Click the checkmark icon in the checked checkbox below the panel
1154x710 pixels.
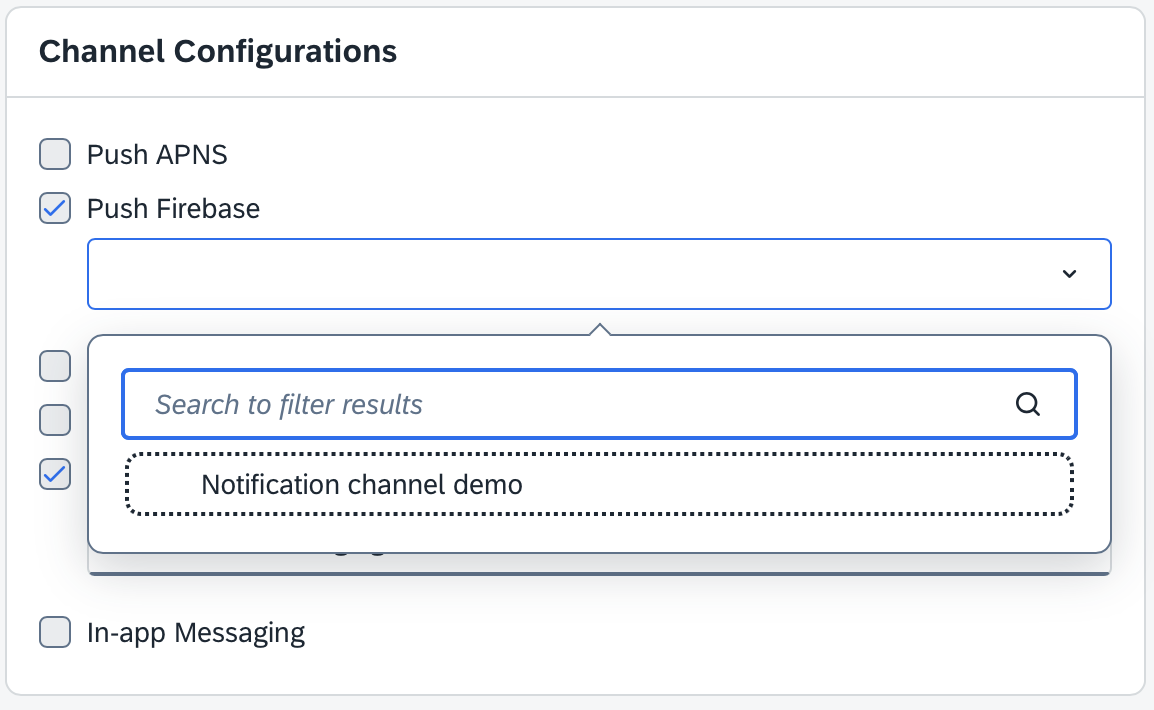click(x=55, y=474)
